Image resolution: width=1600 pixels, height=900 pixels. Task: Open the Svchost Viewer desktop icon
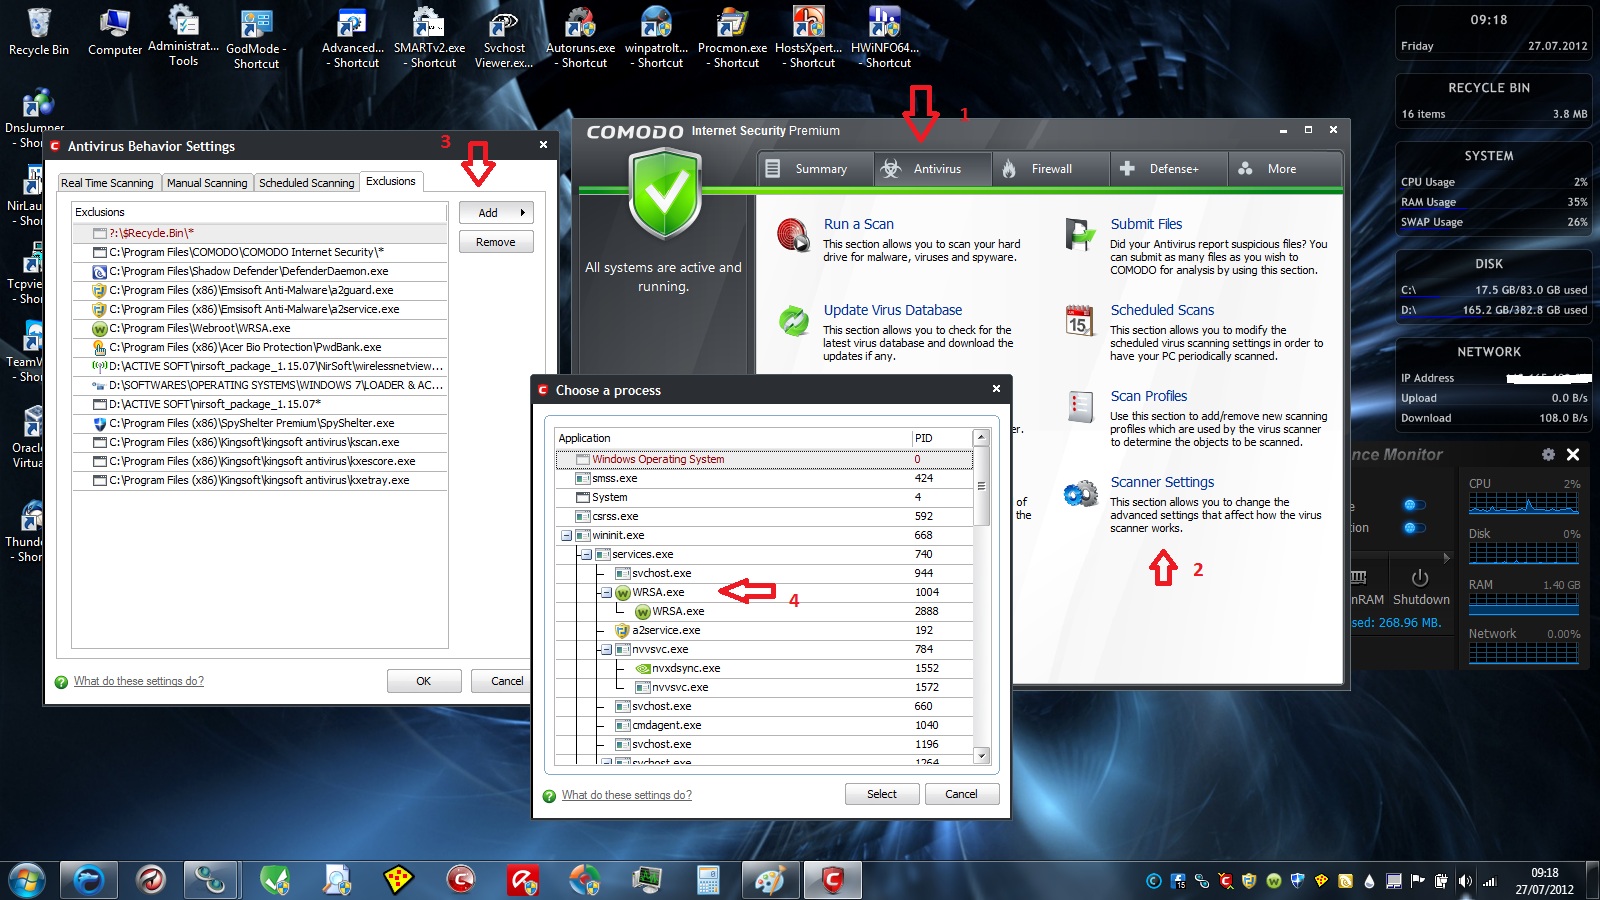pos(504,39)
